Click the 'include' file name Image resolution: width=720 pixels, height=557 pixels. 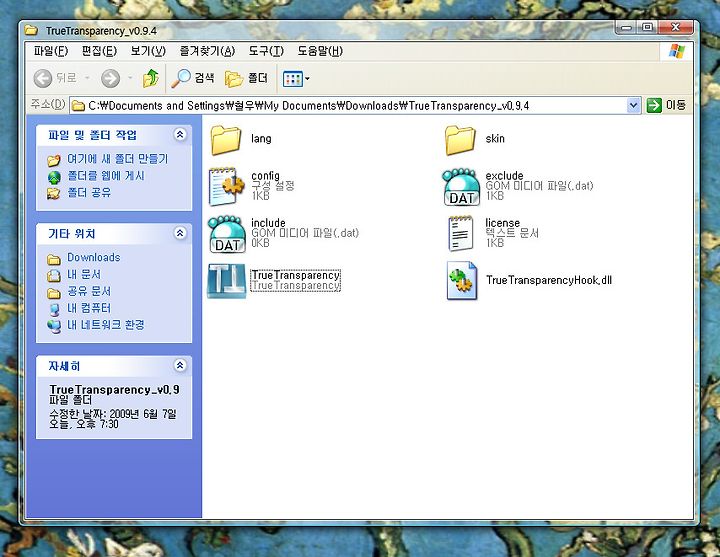click(268, 223)
